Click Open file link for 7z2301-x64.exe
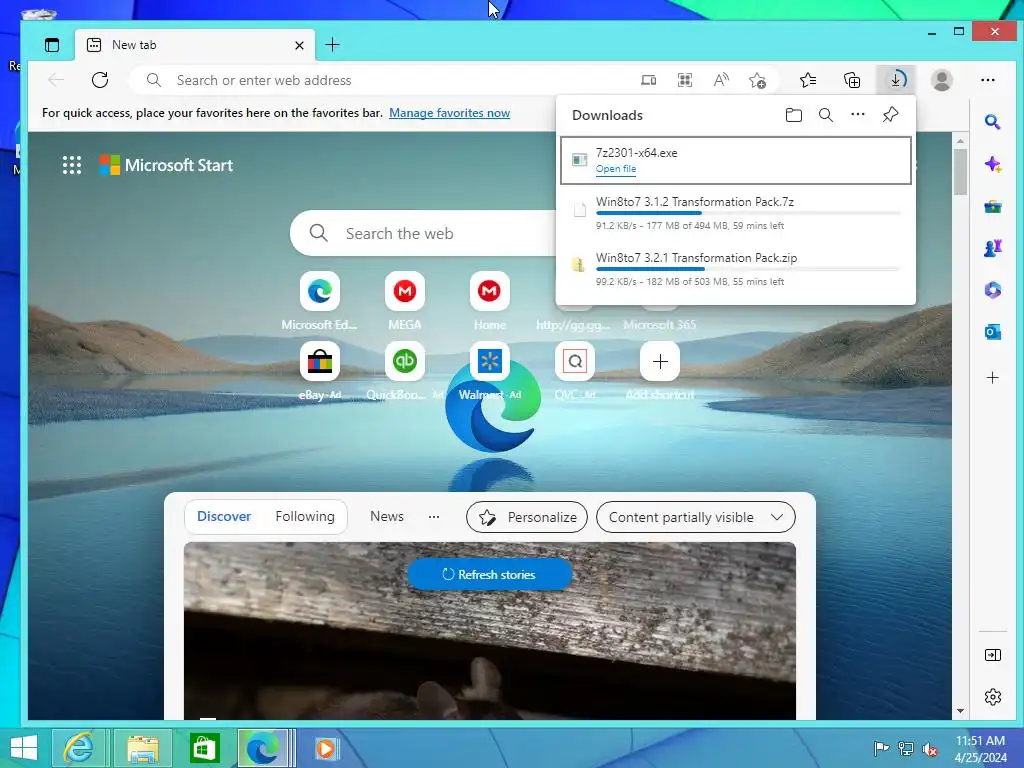 coord(616,168)
